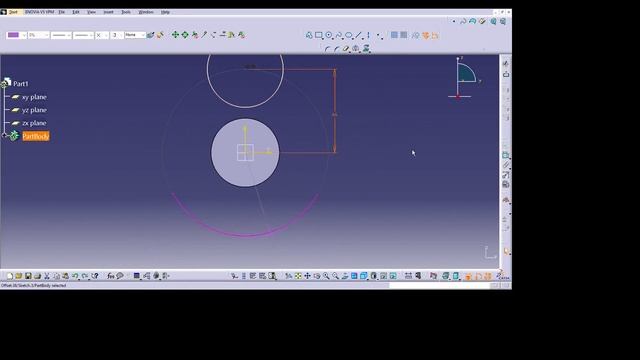640x360 pixels.
Task: Select the highlighted PartBody node
Action: click(36, 136)
